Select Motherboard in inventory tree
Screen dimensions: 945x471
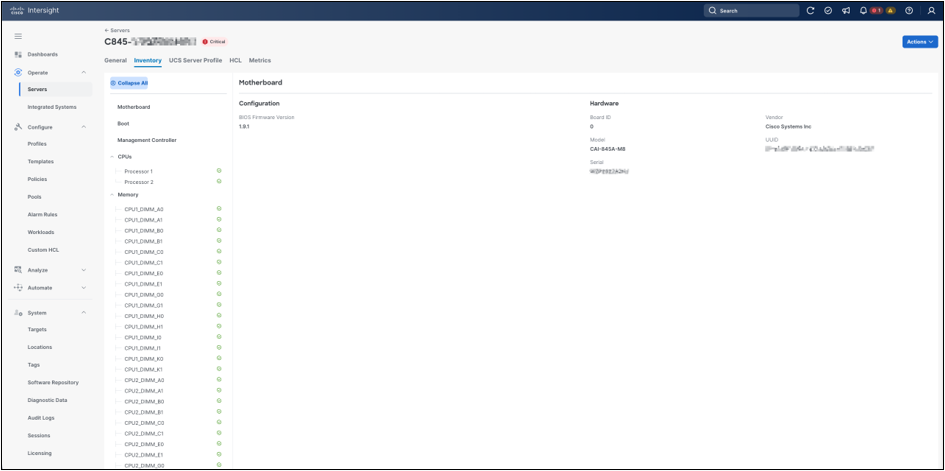point(134,107)
